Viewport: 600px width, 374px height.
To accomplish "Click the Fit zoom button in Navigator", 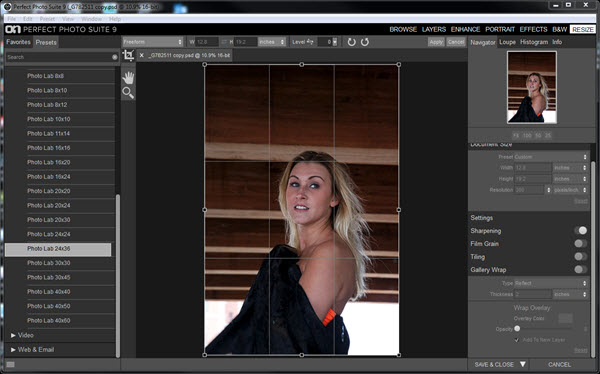I will pyautogui.click(x=516, y=136).
